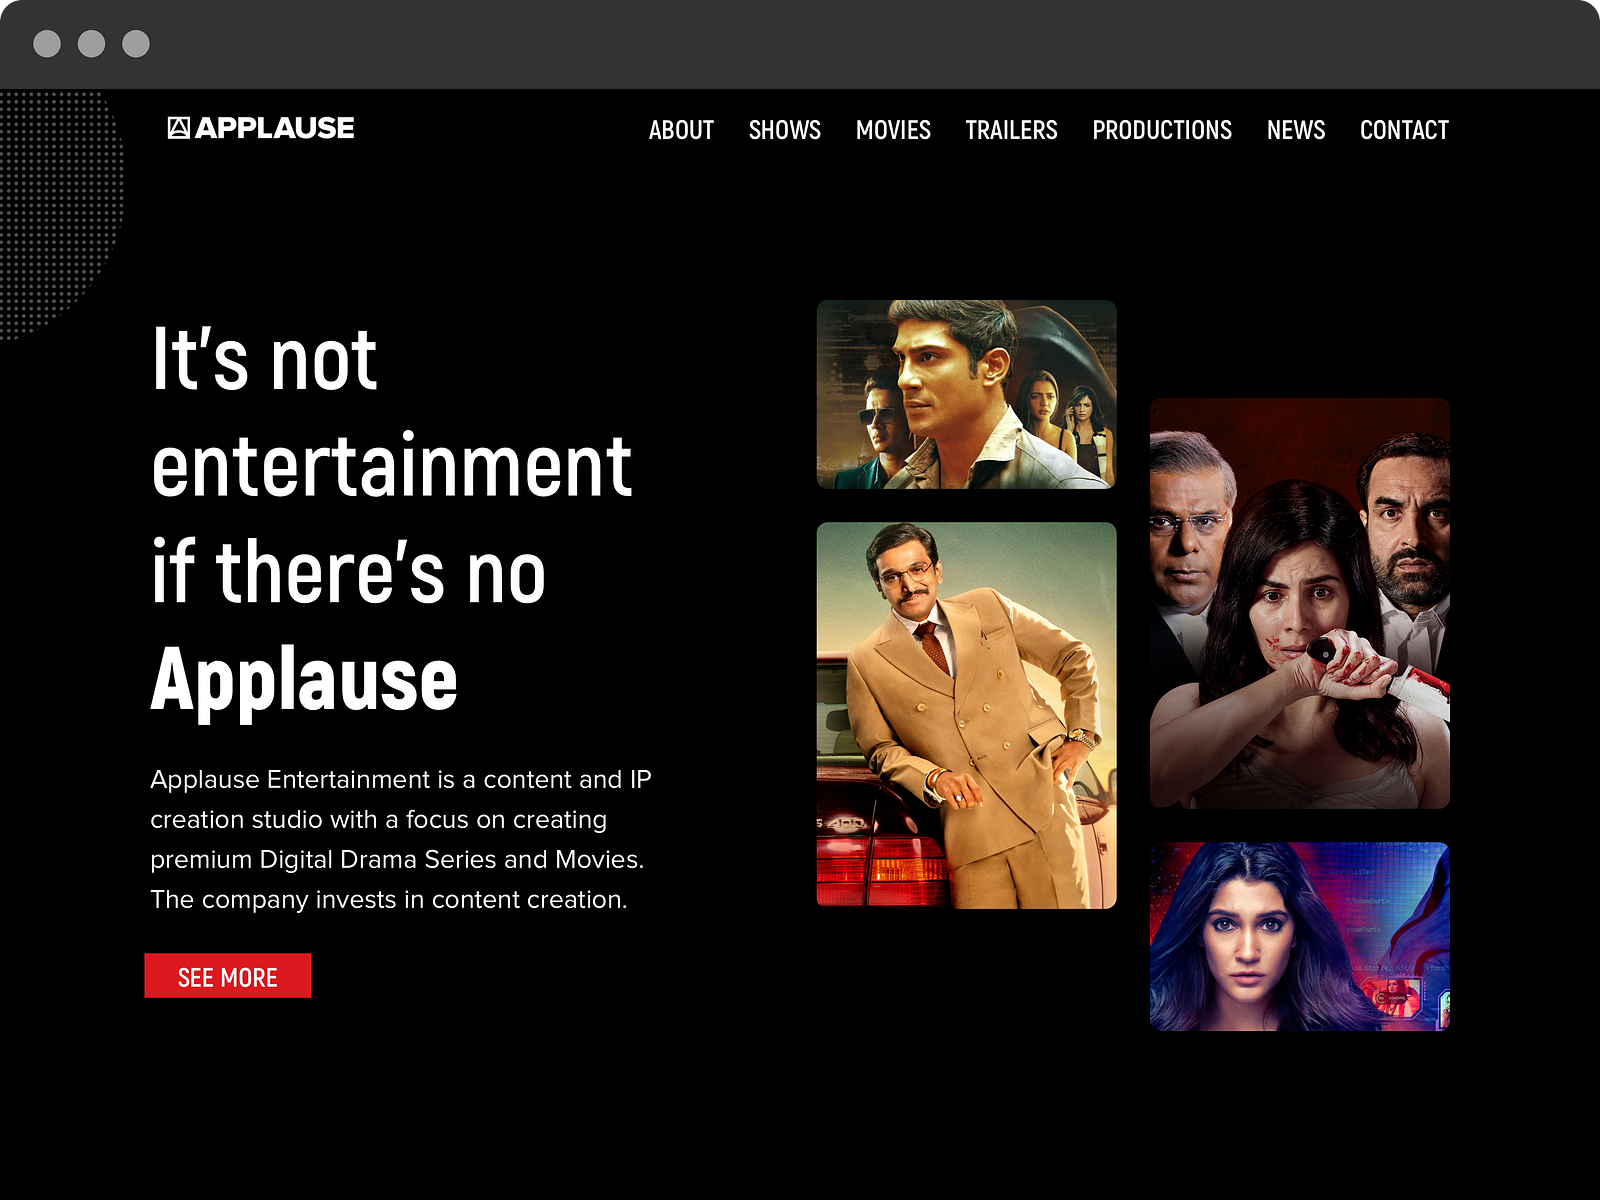Click the paragraph starting "Applause Entertainment is"
The width and height of the screenshot is (1600, 1200).
point(401,839)
